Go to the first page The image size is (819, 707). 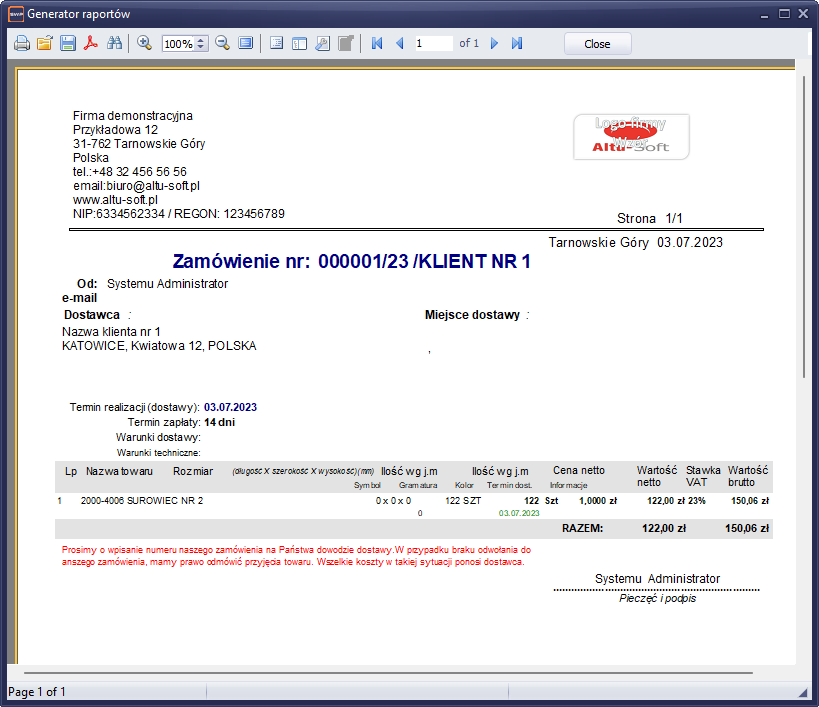(377, 44)
